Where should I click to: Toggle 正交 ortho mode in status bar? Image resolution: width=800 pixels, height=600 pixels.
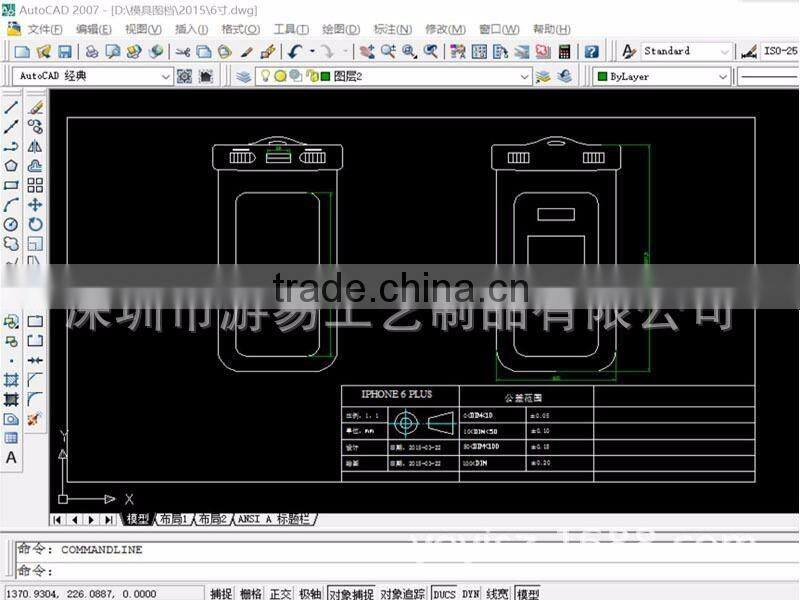pyautogui.click(x=281, y=593)
